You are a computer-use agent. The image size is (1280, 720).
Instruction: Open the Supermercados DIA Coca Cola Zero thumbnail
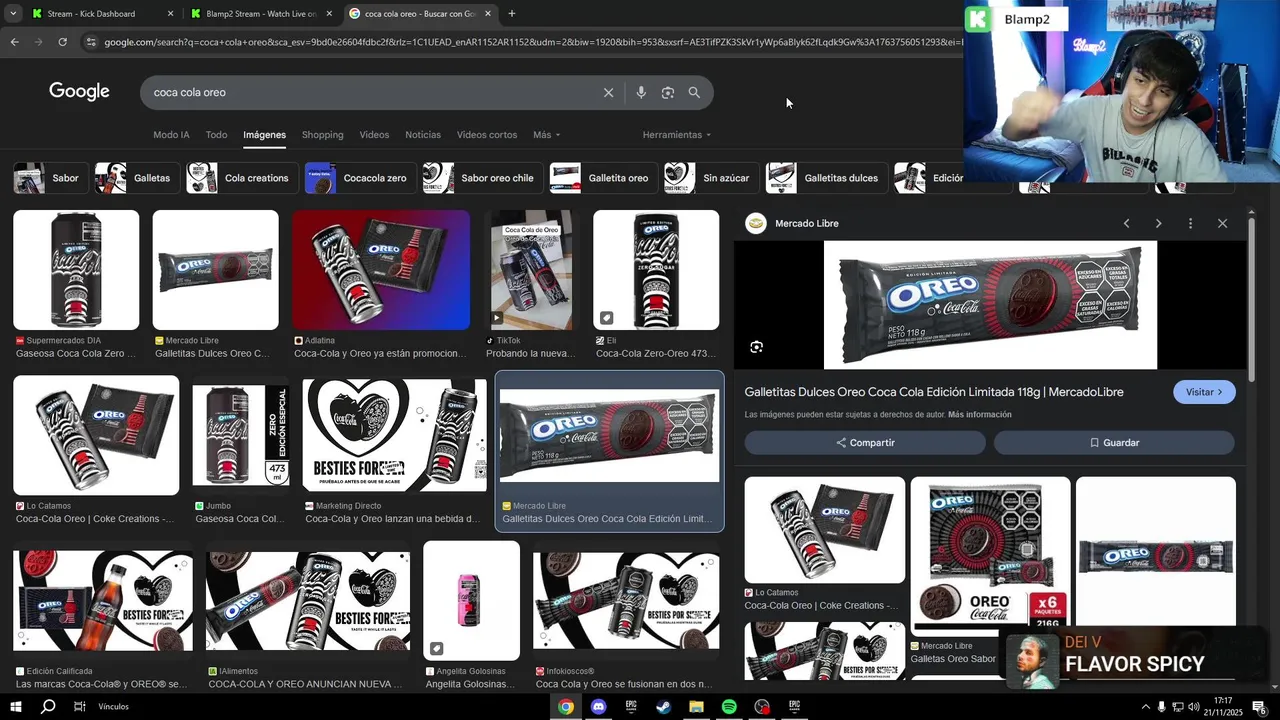pos(76,270)
